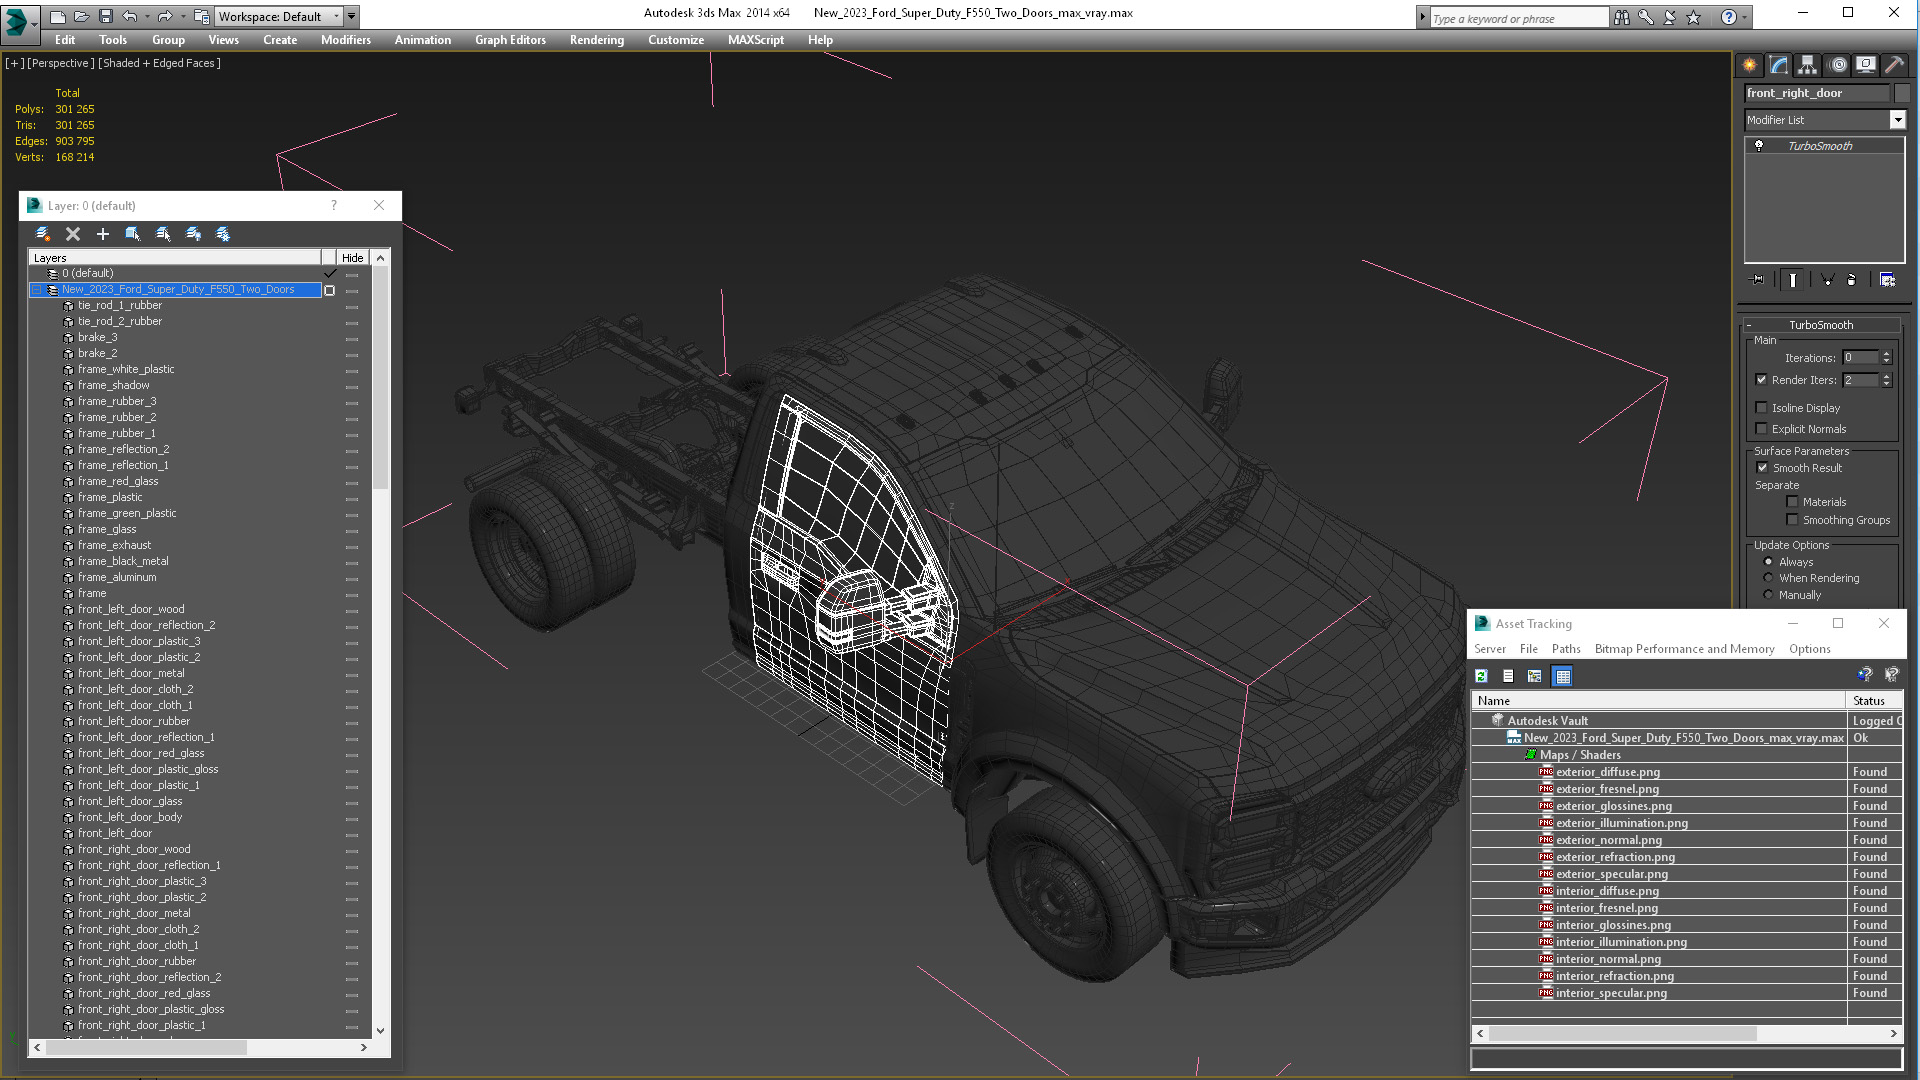
Task: Click Add Selected Objects plus icon in Layer dialog
Action: [x=103, y=234]
